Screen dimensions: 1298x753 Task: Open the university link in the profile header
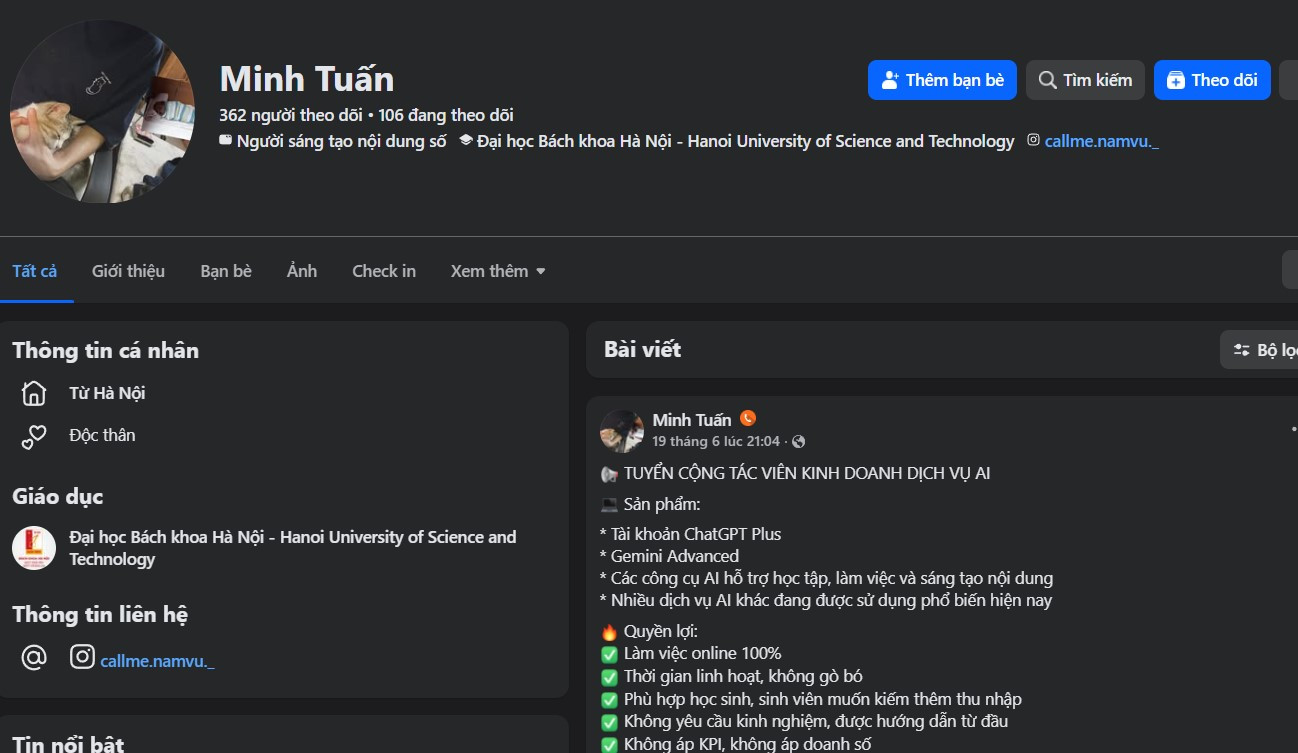coord(746,141)
